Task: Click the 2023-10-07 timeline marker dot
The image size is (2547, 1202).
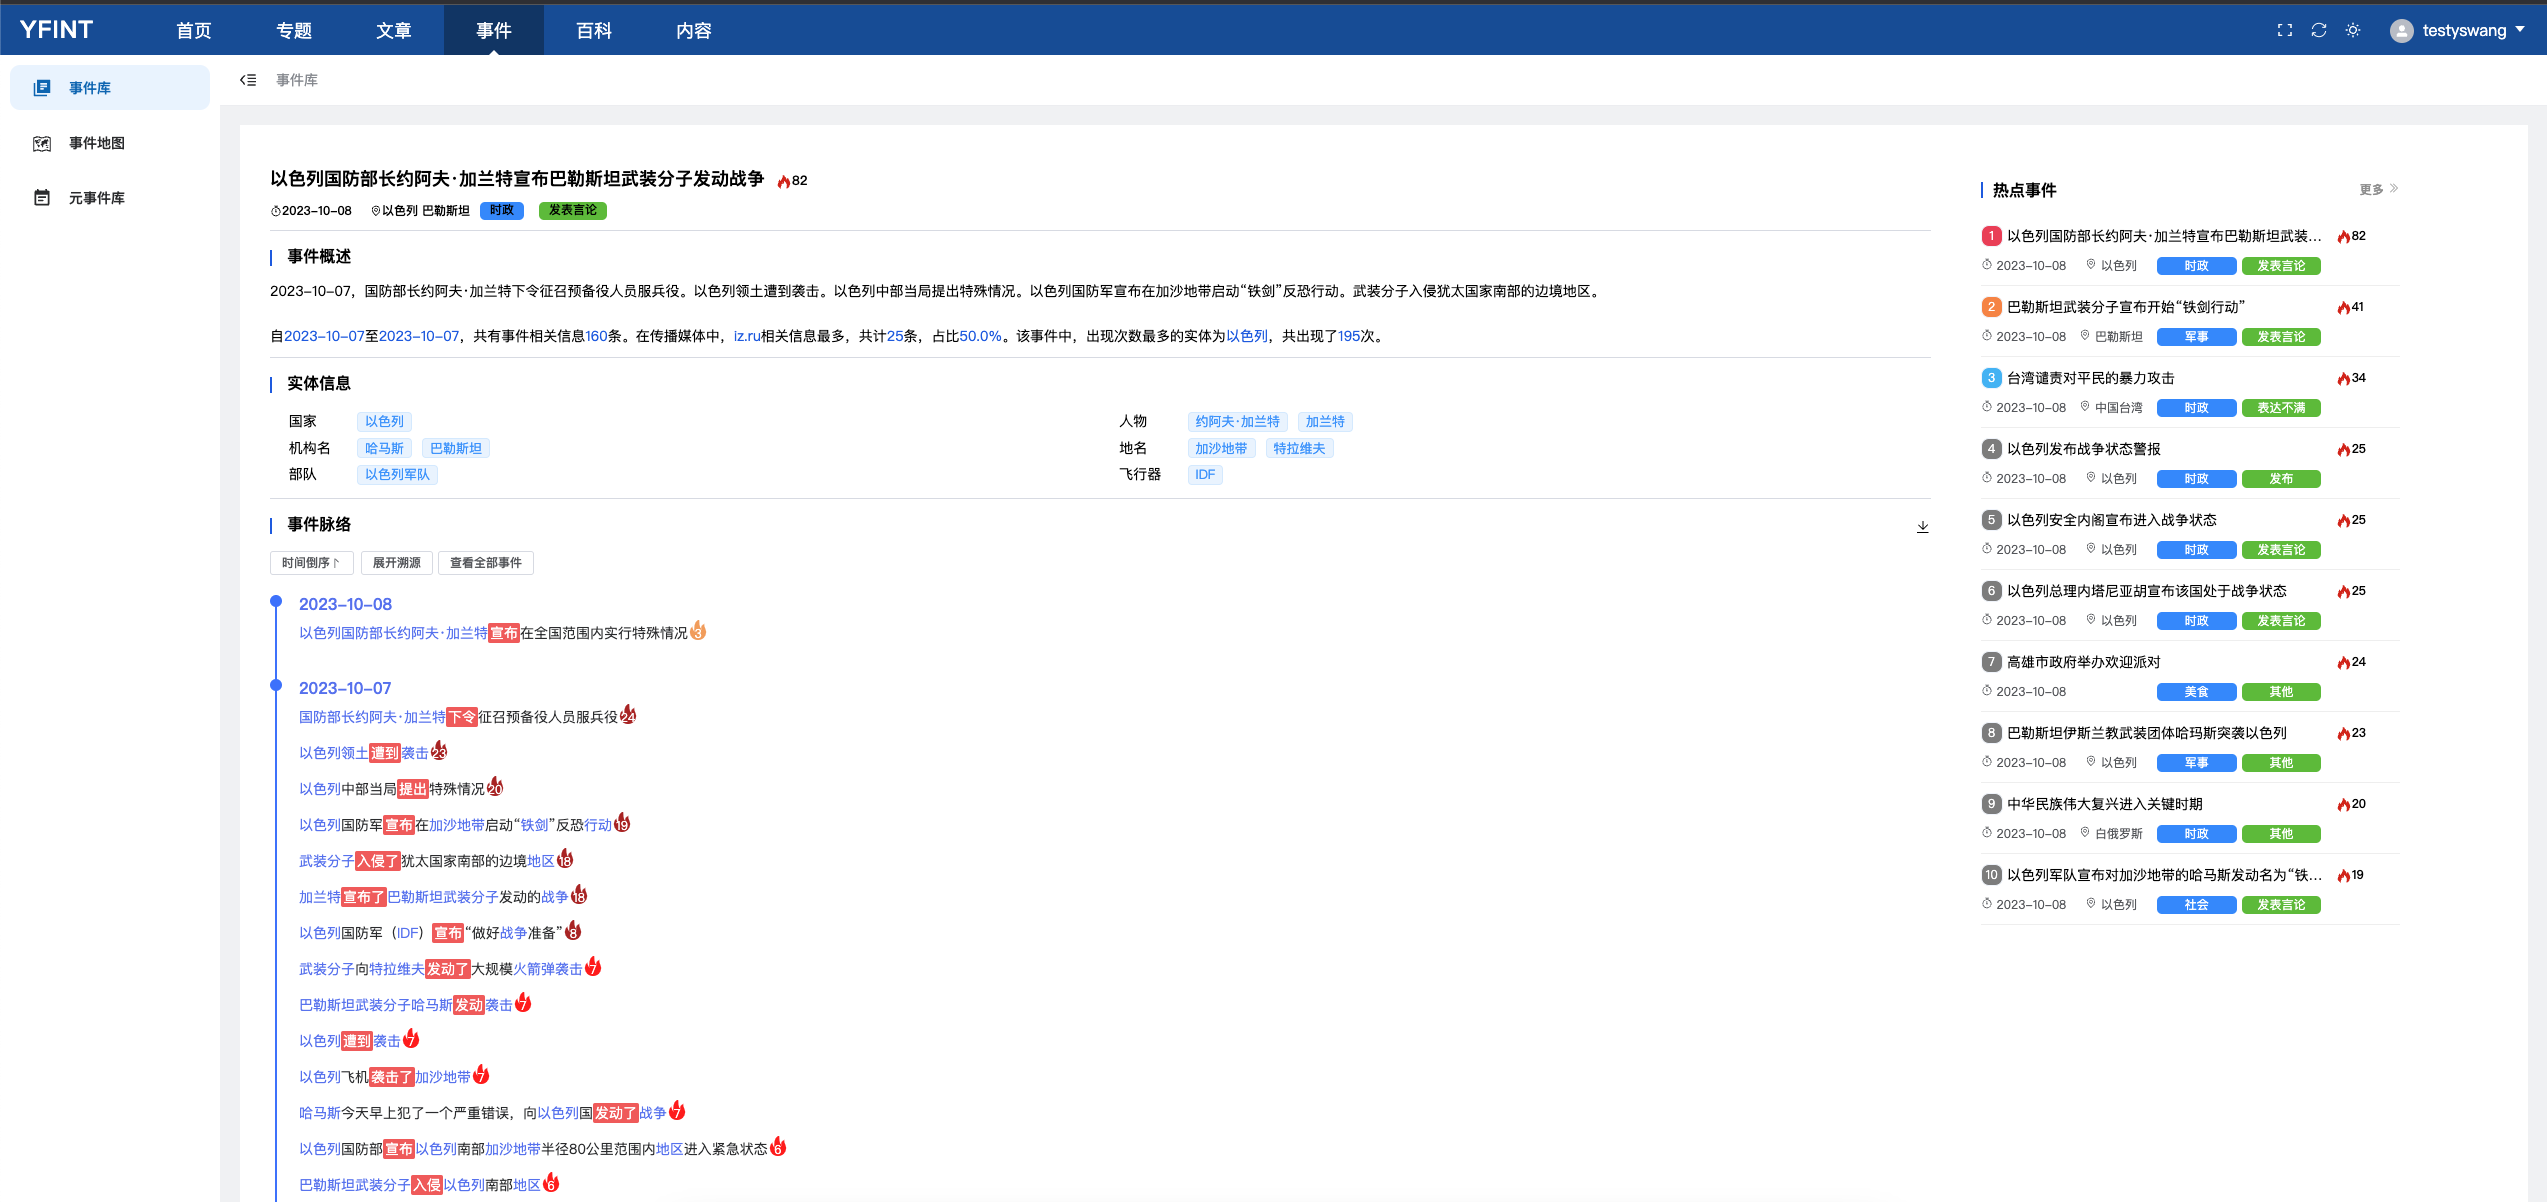Action: pyautogui.click(x=276, y=686)
